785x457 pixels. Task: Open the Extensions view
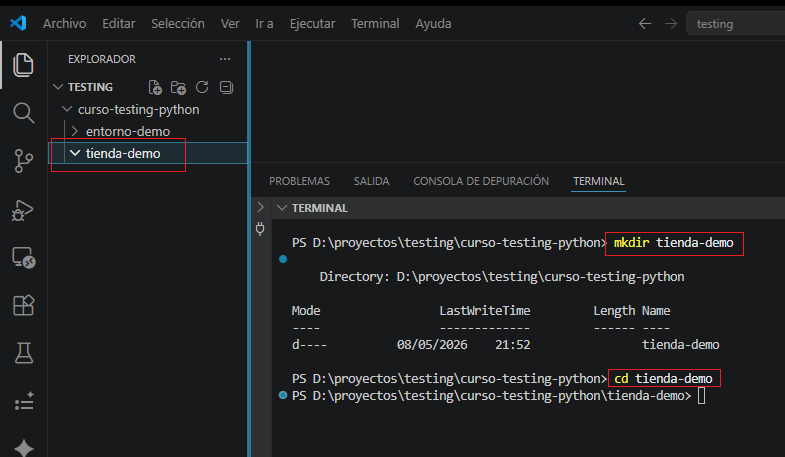tap(24, 305)
